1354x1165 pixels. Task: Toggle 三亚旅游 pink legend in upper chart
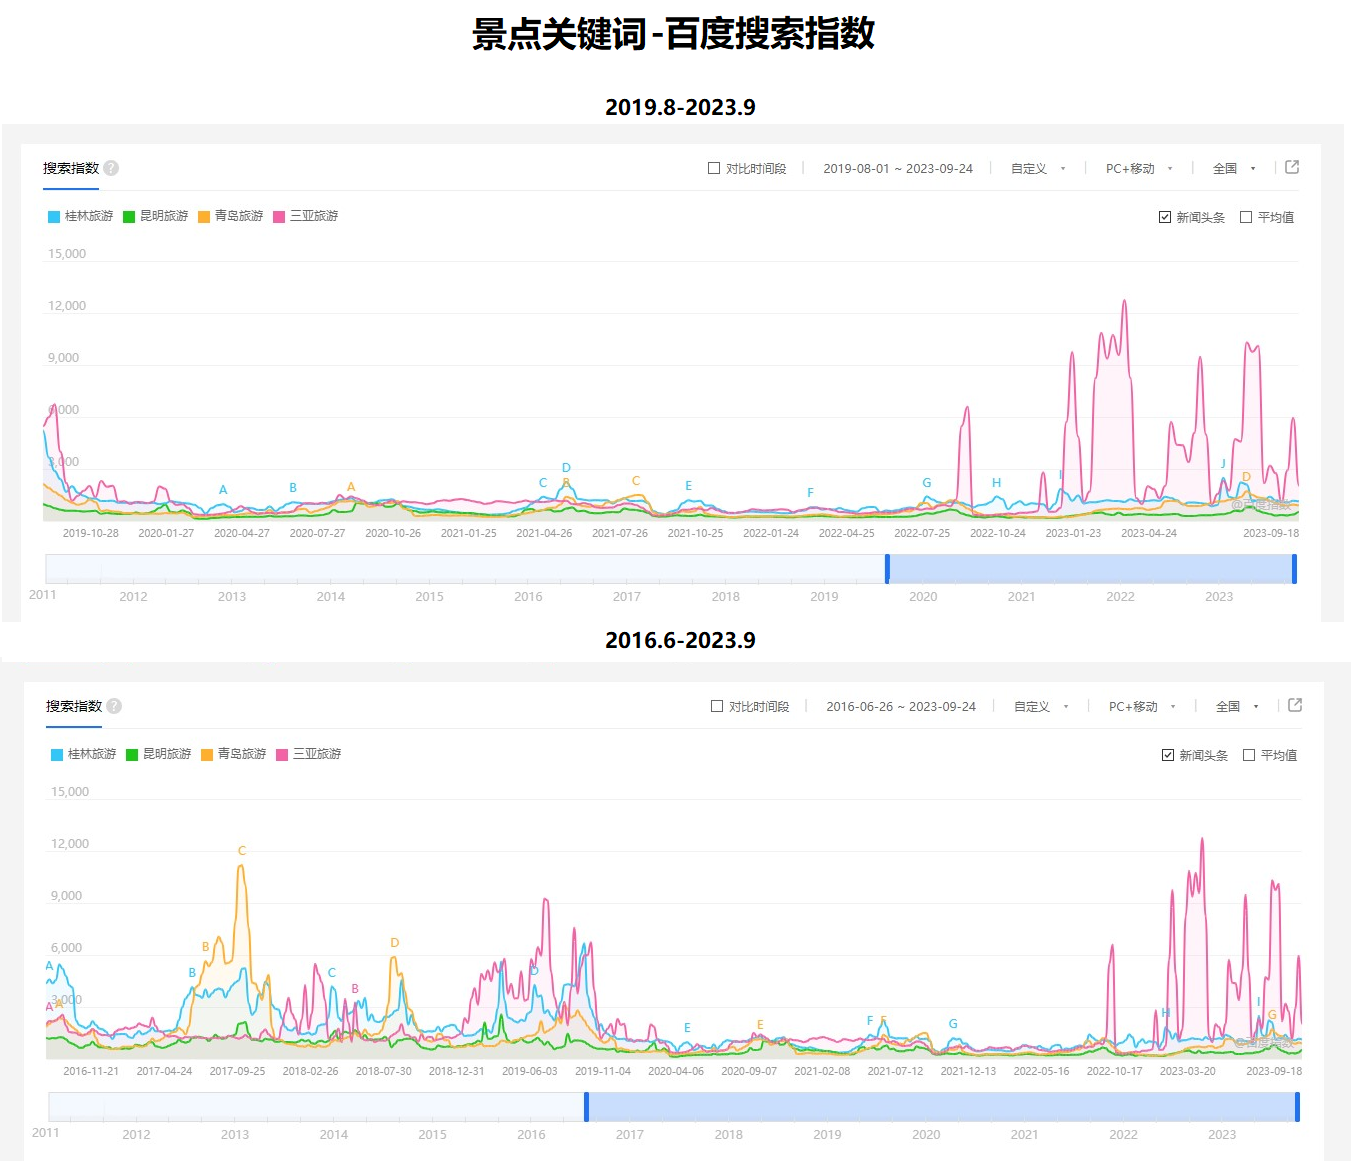click(x=306, y=216)
